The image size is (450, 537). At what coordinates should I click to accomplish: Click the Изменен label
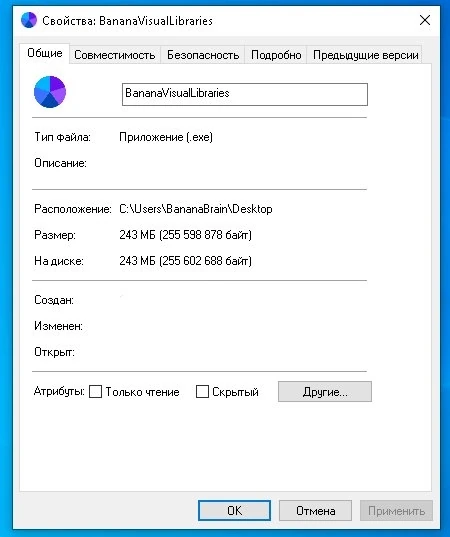[x=59, y=326]
